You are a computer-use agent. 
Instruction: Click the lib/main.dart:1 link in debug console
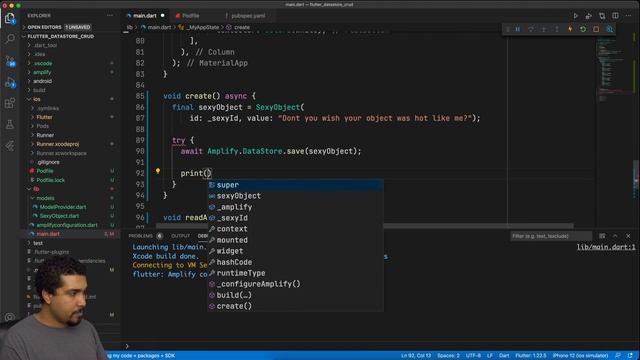(x=606, y=247)
